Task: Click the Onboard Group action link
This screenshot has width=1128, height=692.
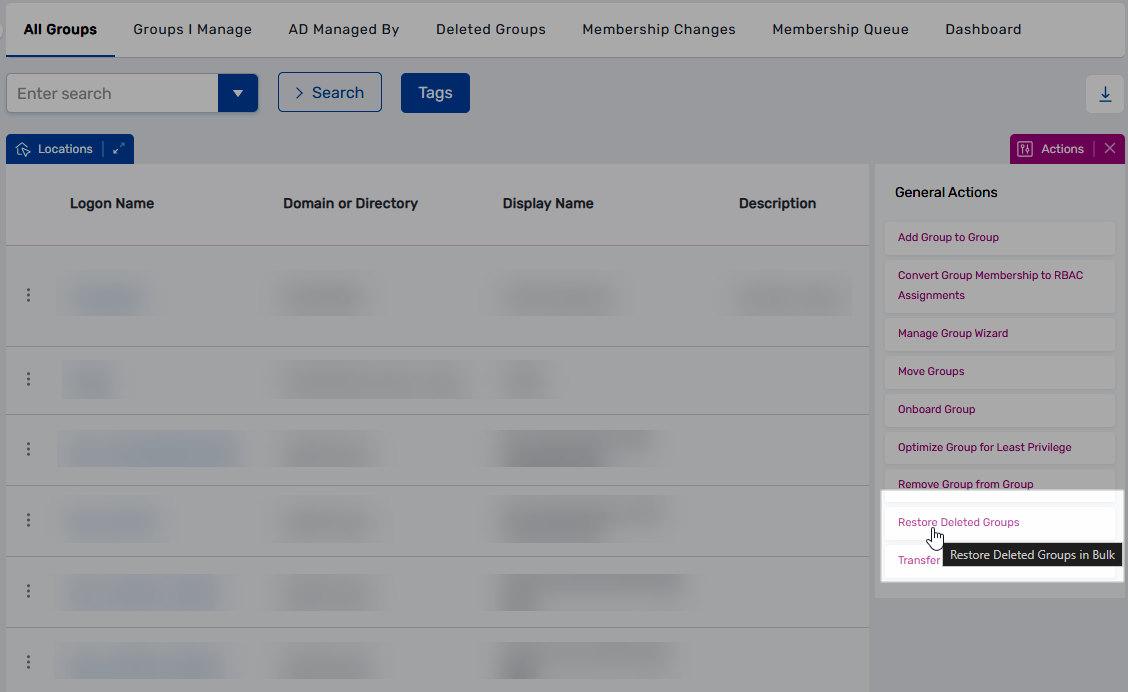Action: (x=936, y=409)
